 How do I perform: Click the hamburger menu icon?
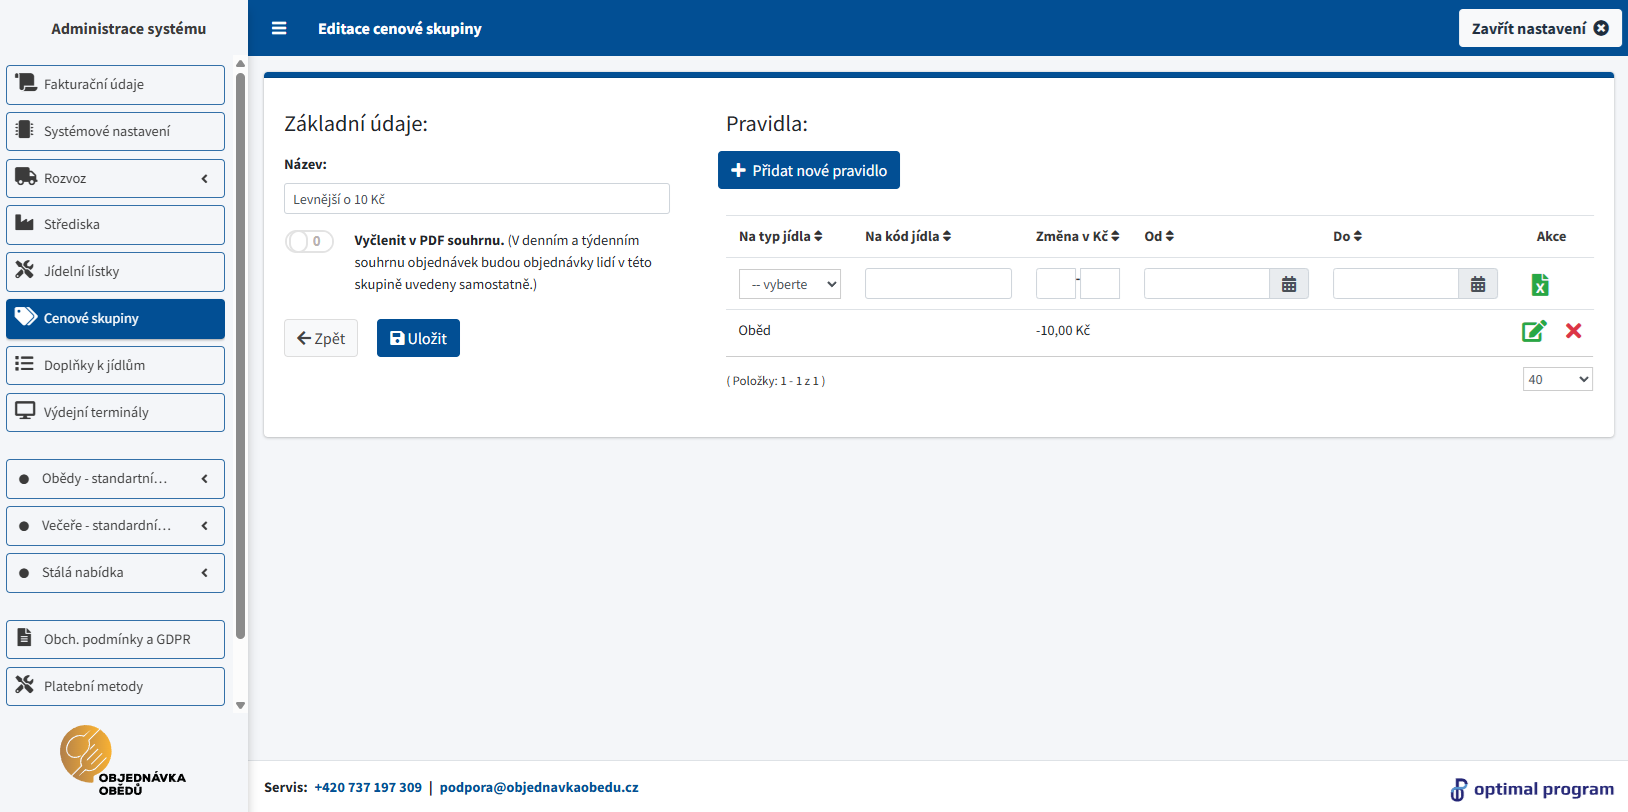[x=279, y=28]
